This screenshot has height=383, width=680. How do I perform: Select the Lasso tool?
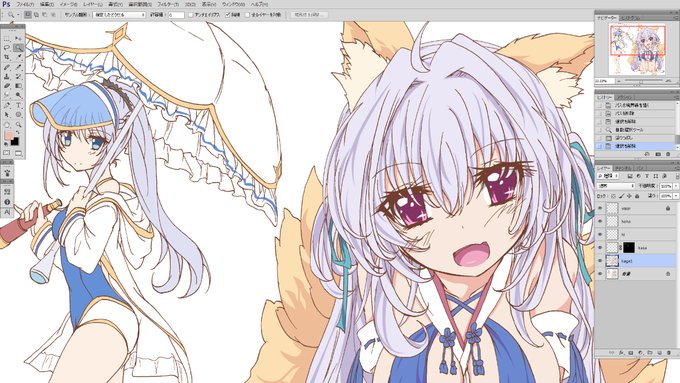click(x=7, y=48)
